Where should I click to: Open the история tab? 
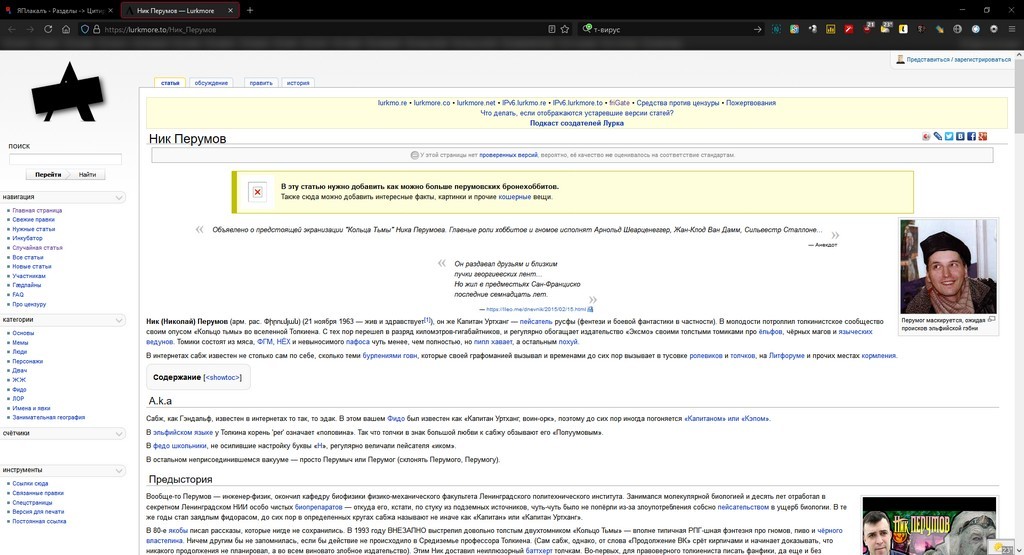coord(298,83)
